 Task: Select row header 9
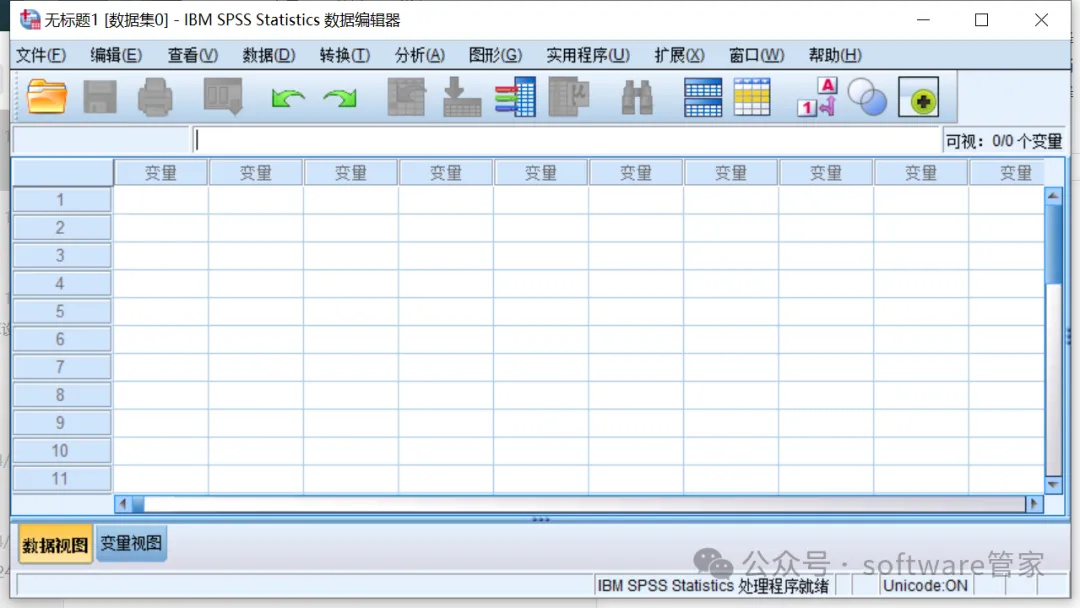[x=62, y=423]
